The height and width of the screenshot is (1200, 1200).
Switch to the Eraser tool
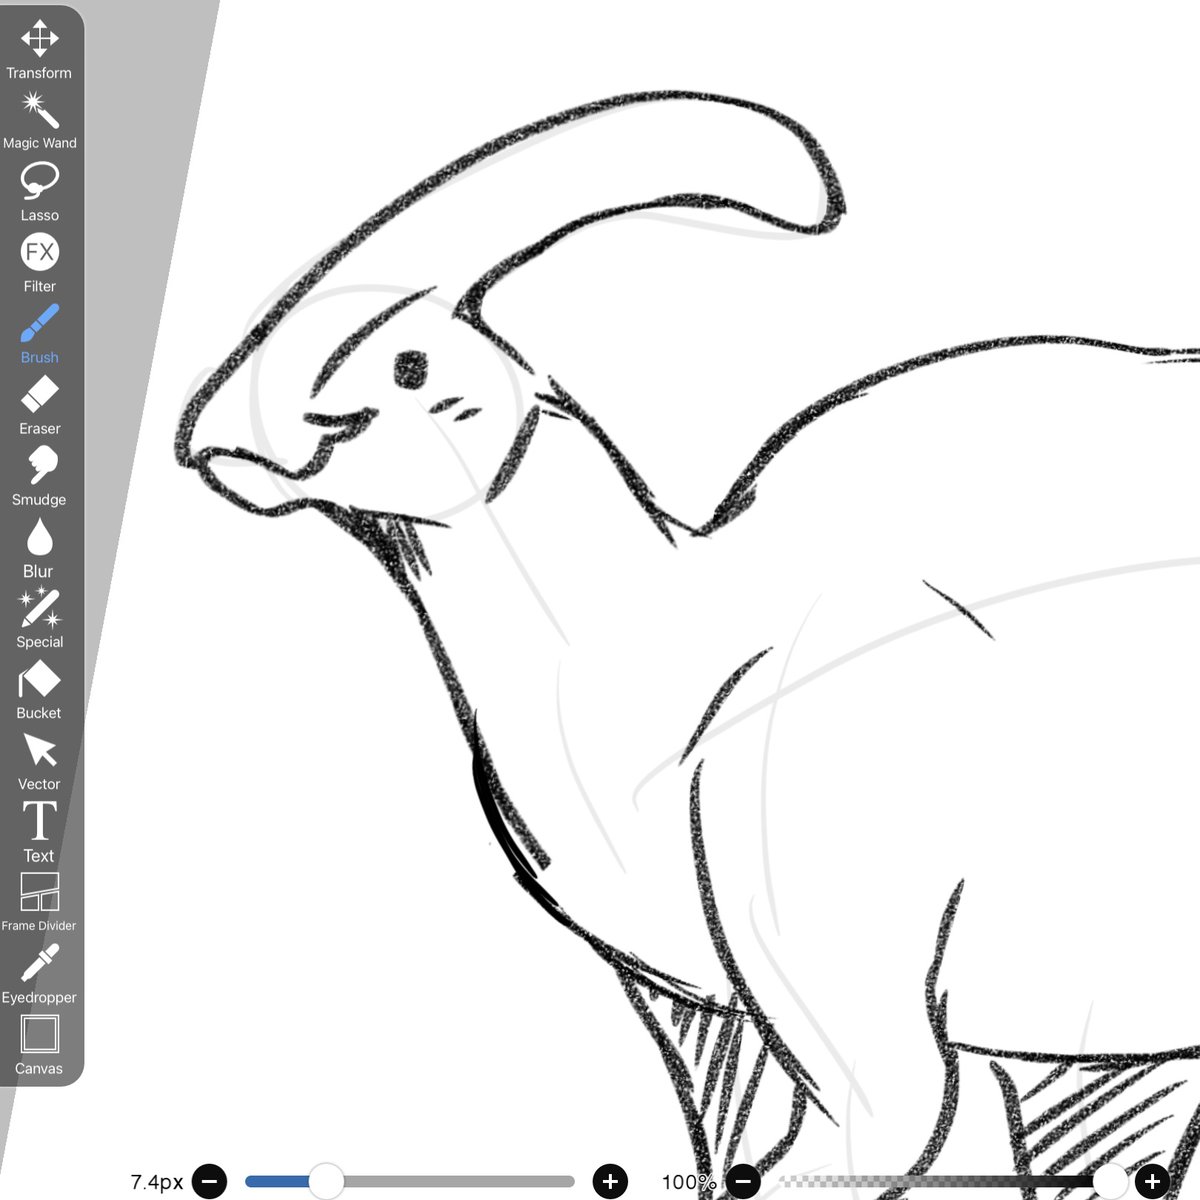coord(39,405)
